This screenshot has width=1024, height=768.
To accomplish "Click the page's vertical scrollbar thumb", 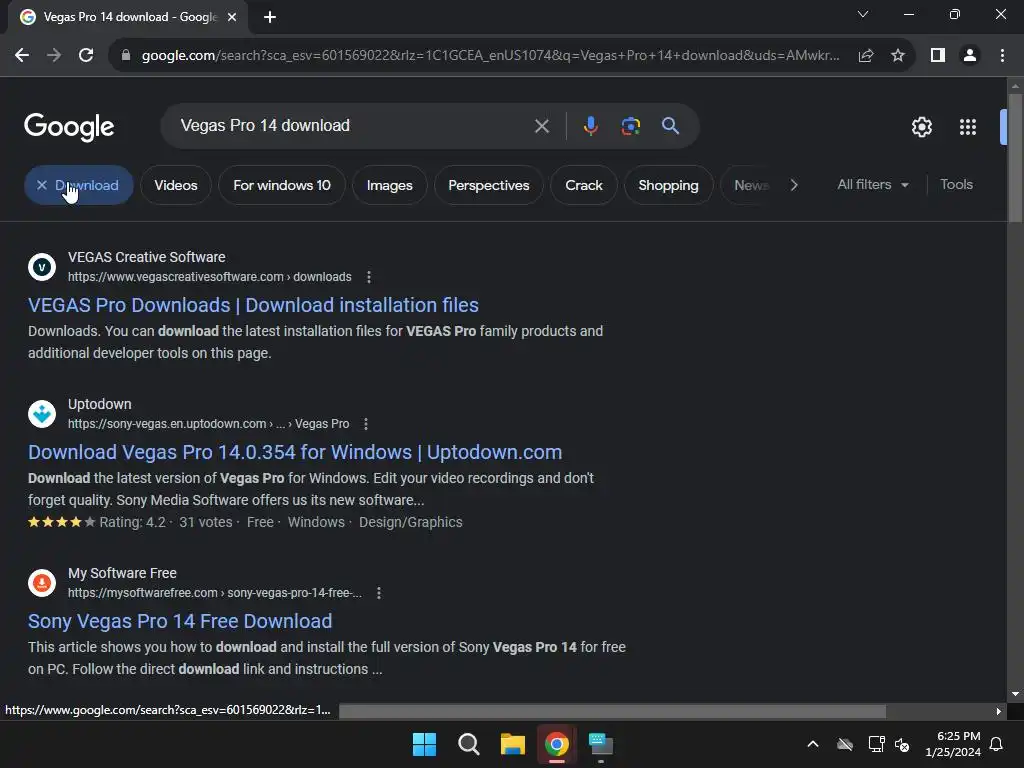I will pyautogui.click(x=1015, y=158).
